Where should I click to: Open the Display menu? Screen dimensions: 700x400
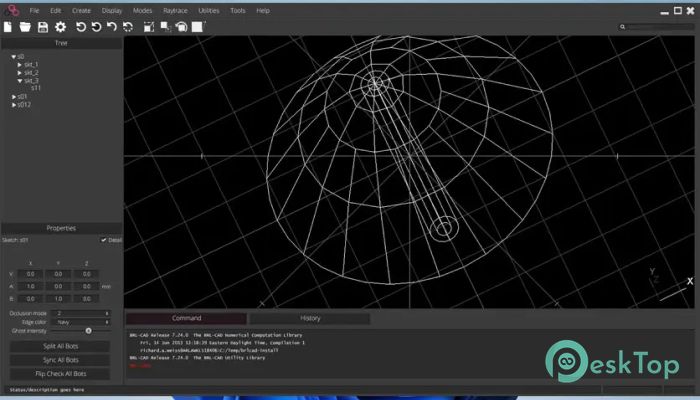112,10
